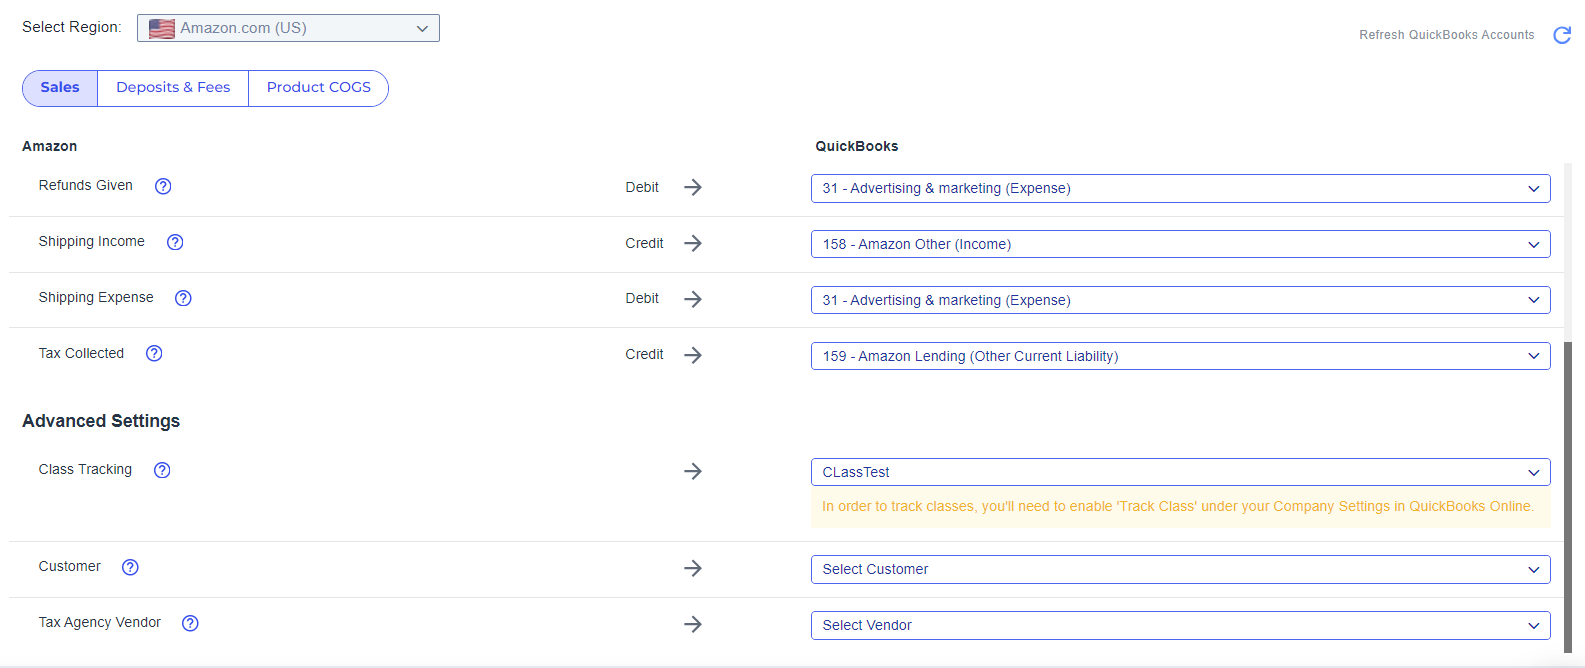
Task: Click the arrow icon in Tax Agency Vendor row
Action: pos(693,624)
